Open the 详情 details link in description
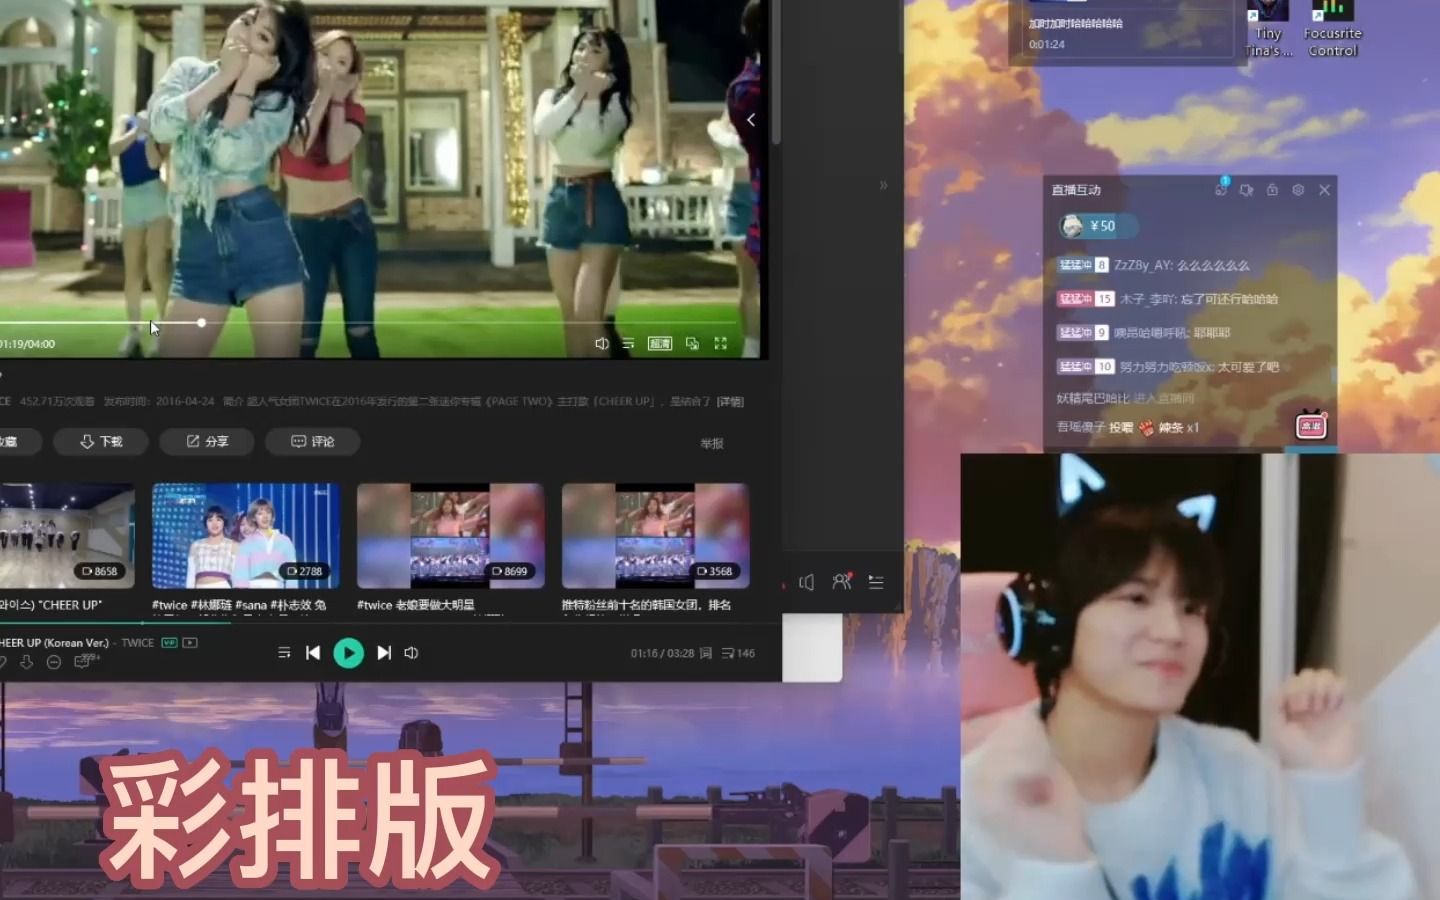 point(730,401)
